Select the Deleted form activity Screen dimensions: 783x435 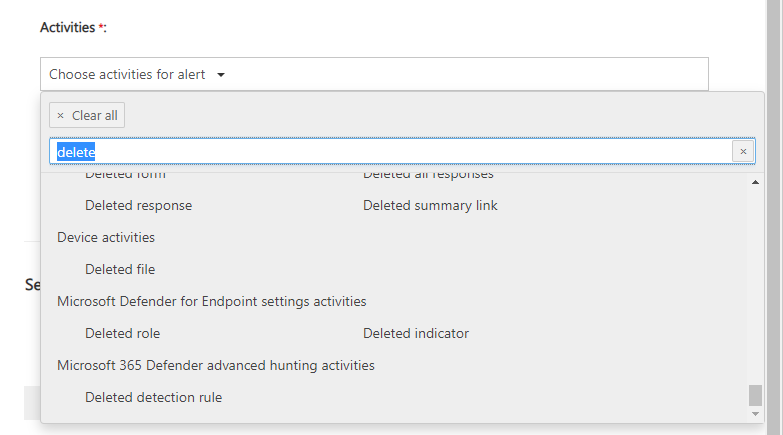[x=125, y=175]
